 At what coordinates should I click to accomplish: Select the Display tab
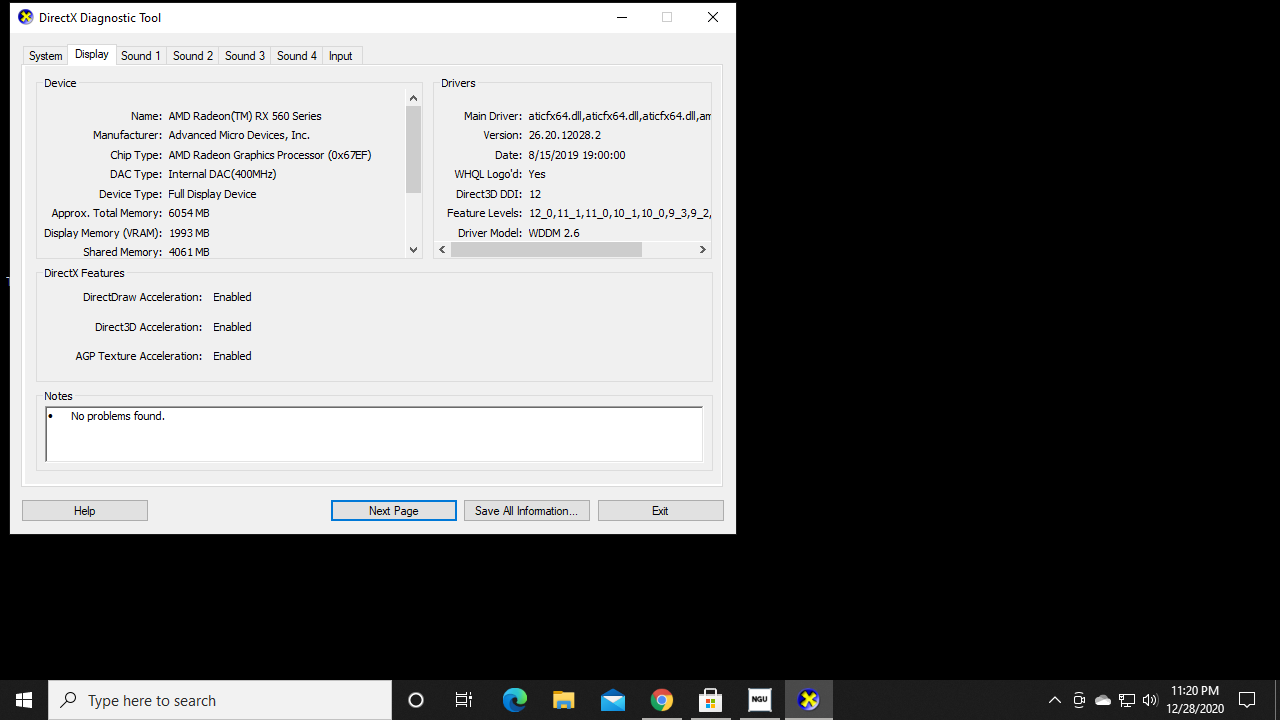tap(92, 55)
